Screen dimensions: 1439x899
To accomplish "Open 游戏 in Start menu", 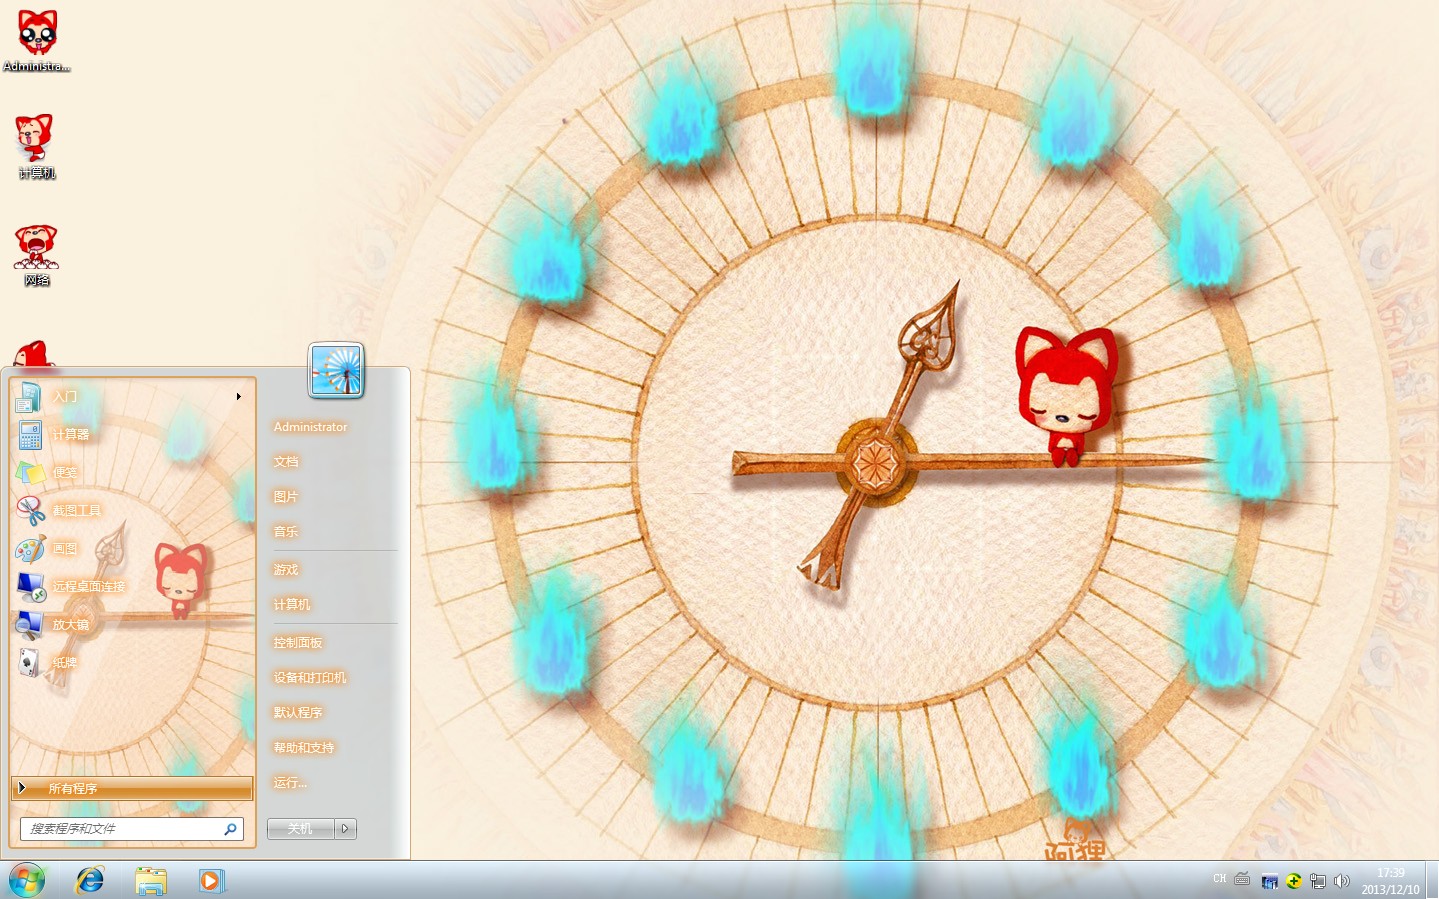I will coord(286,570).
